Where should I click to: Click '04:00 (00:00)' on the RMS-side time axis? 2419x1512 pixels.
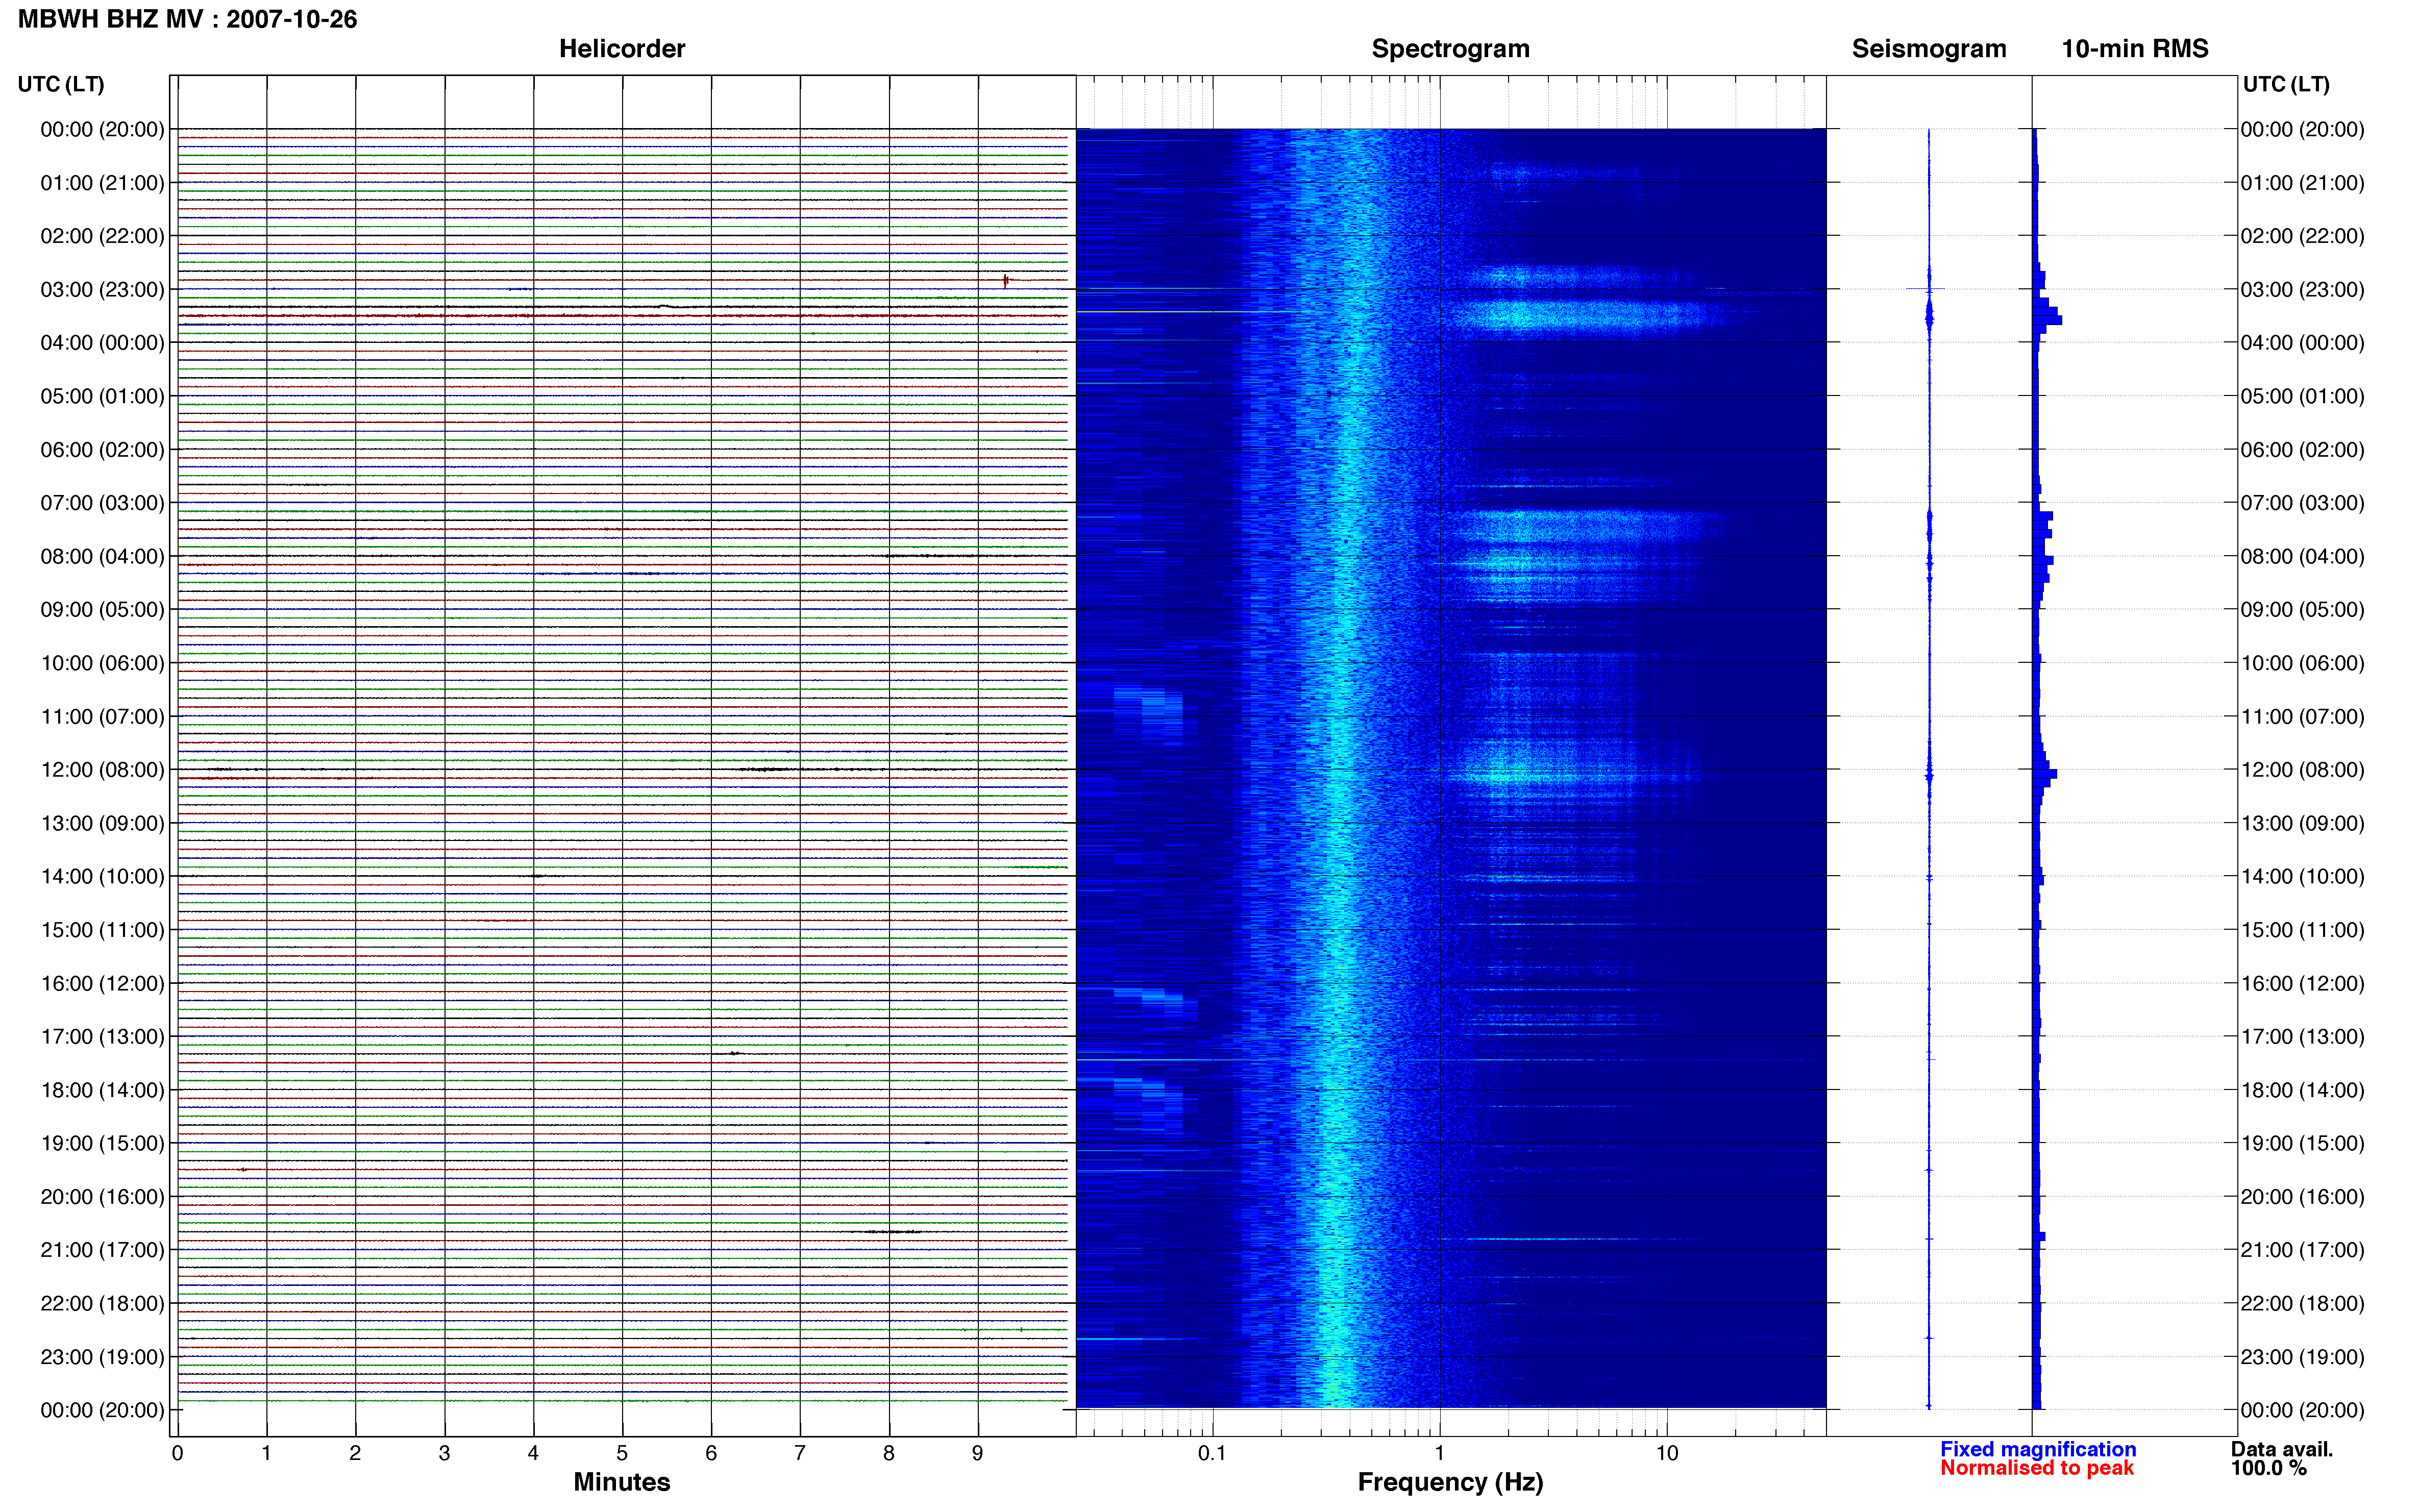tap(2302, 343)
